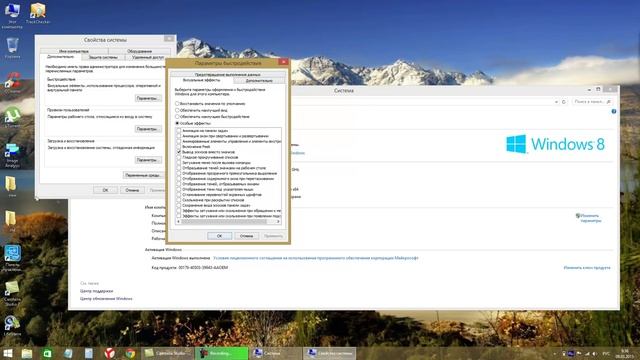Viewport: 640px width, 360px height.
Task: Open 'Имя компьютера' tab in Свойства системы
Action: click(74, 51)
